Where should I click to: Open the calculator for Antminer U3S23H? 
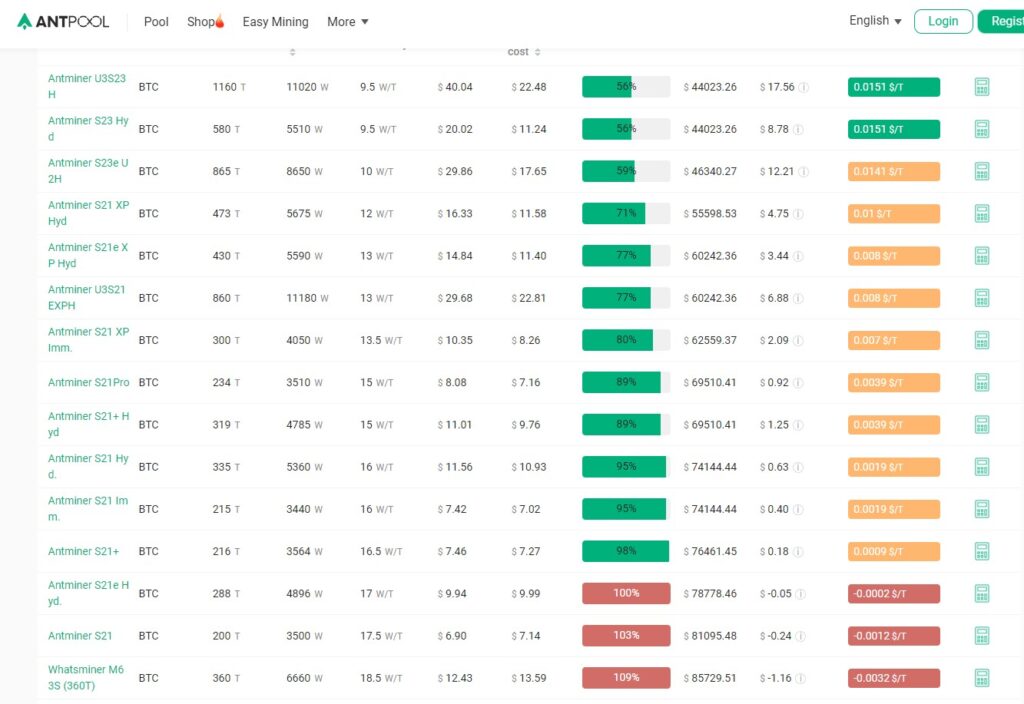pyautogui.click(x=981, y=86)
